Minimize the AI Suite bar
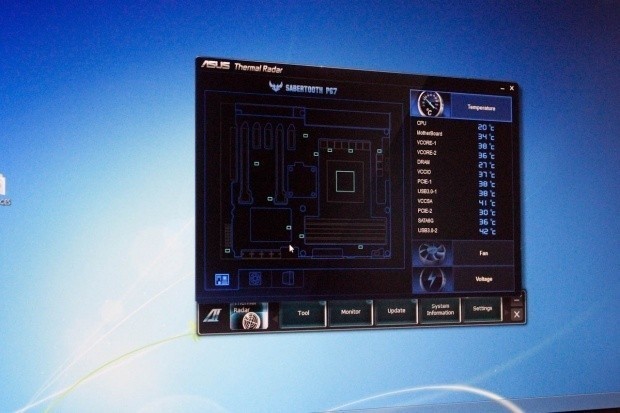Screen dimensions: 620x413 click(x=516, y=301)
